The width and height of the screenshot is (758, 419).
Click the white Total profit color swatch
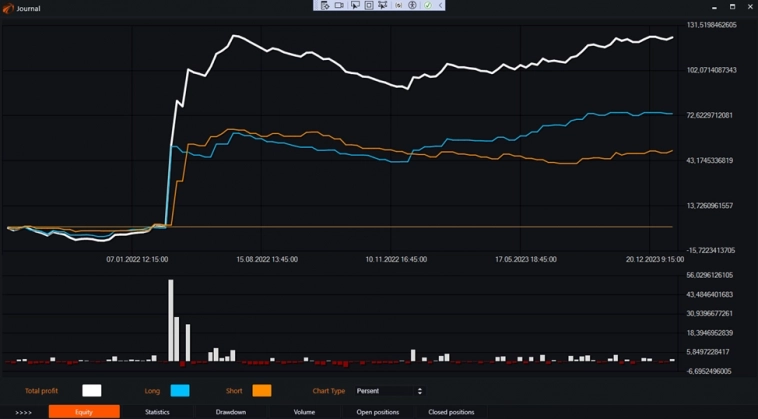(x=91, y=391)
